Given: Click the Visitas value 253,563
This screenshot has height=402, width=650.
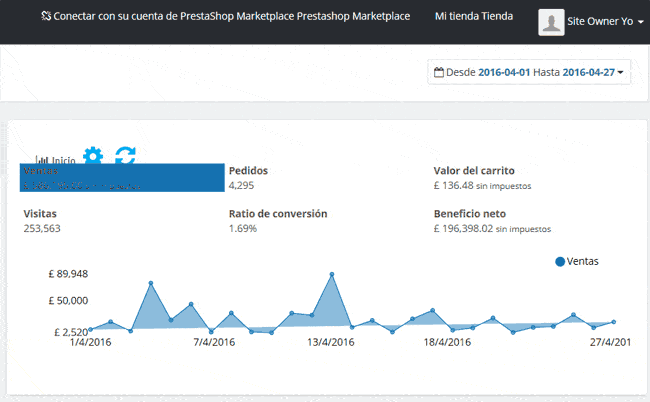Looking at the screenshot, I should coord(42,229).
